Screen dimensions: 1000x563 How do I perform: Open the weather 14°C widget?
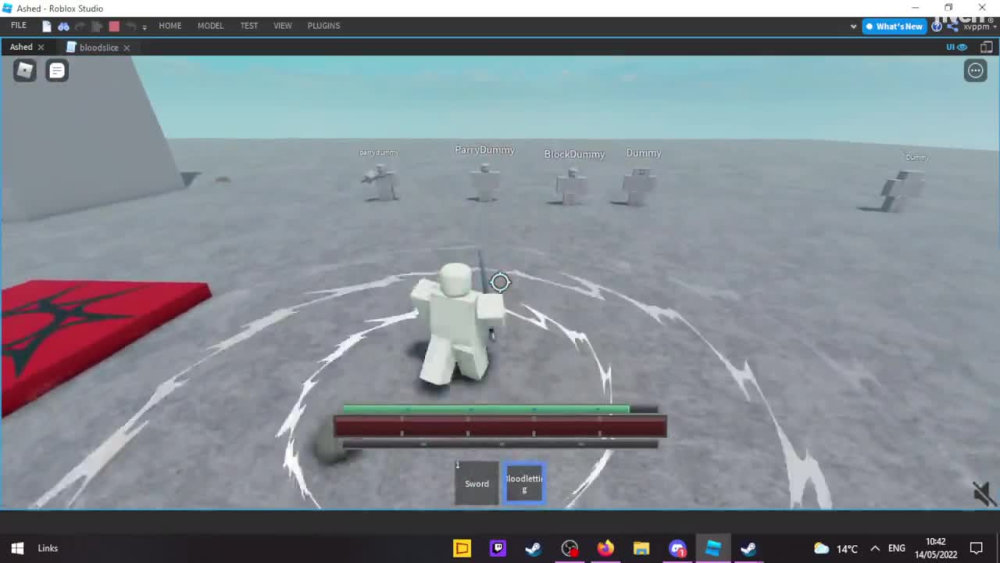point(835,548)
